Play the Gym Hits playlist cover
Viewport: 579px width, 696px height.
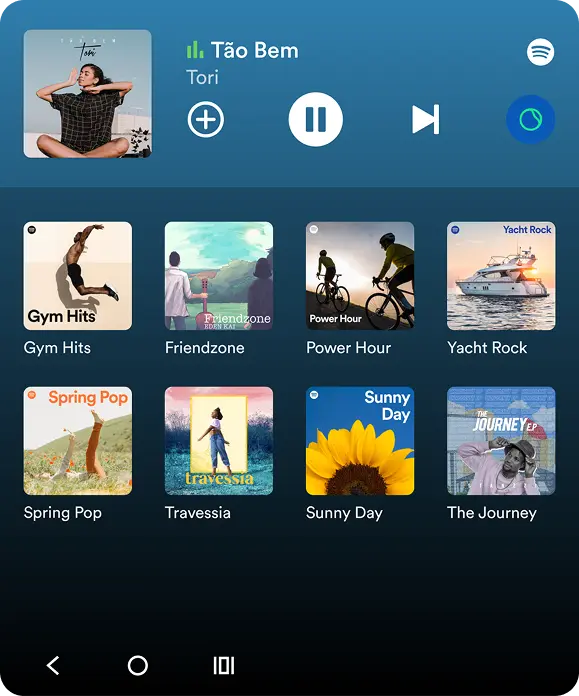coord(78,276)
